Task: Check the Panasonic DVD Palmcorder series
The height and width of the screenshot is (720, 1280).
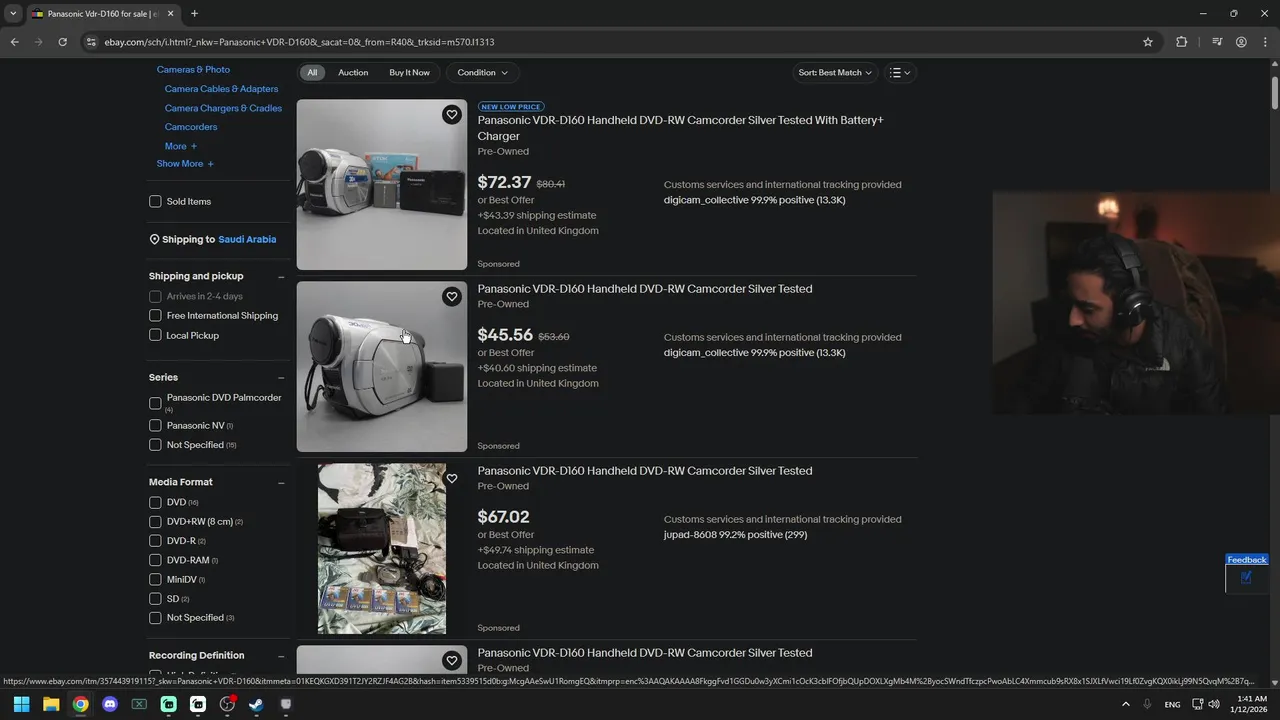Action: coord(155,403)
